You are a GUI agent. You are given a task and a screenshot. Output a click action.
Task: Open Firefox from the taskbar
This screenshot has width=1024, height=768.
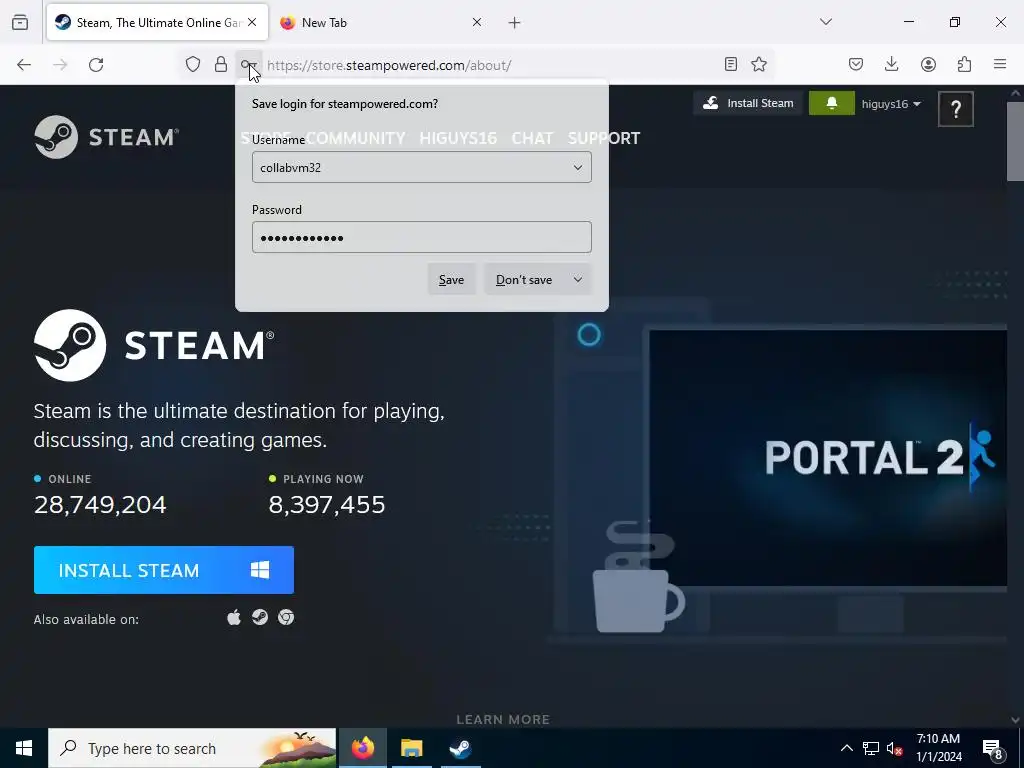(362, 748)
